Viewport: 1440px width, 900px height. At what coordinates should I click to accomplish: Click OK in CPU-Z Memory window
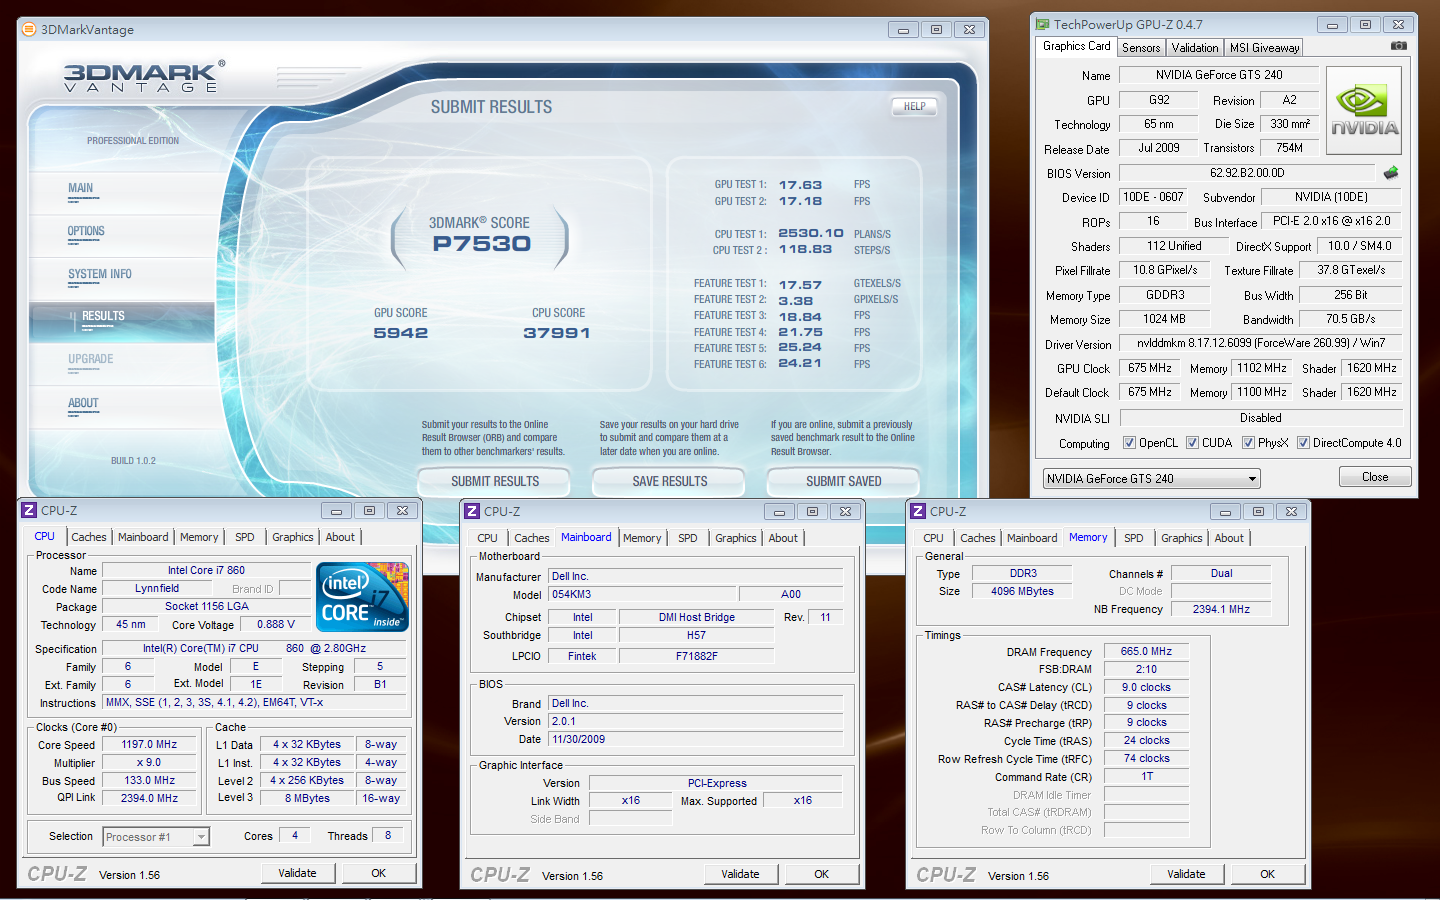(x=1267, y=874)
